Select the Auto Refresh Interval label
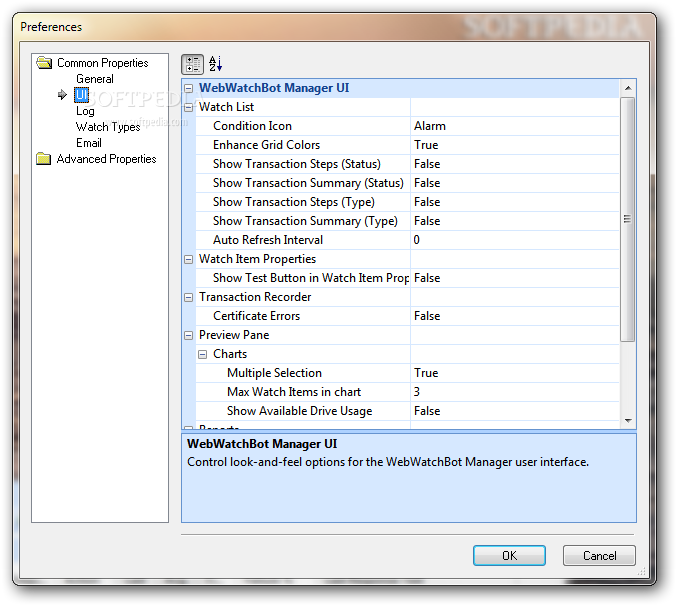This screenshot has width=677, height=606. coord(268,240)
